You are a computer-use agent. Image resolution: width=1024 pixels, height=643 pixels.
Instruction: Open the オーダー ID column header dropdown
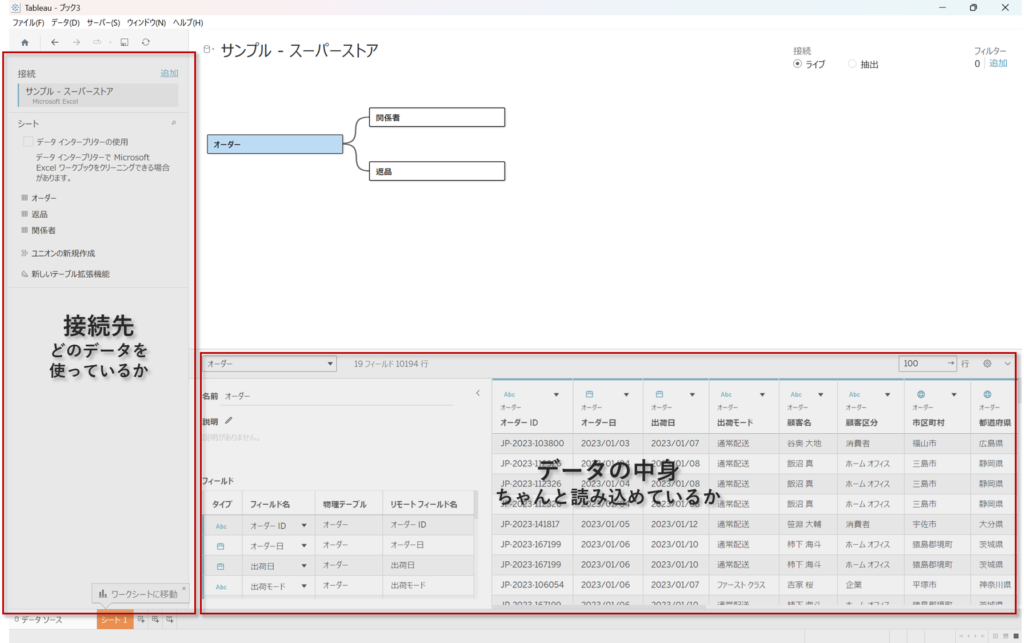click(556, 394)
